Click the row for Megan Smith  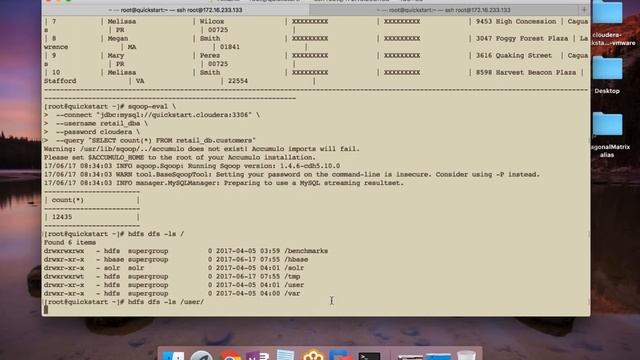[x=316, y=38]
